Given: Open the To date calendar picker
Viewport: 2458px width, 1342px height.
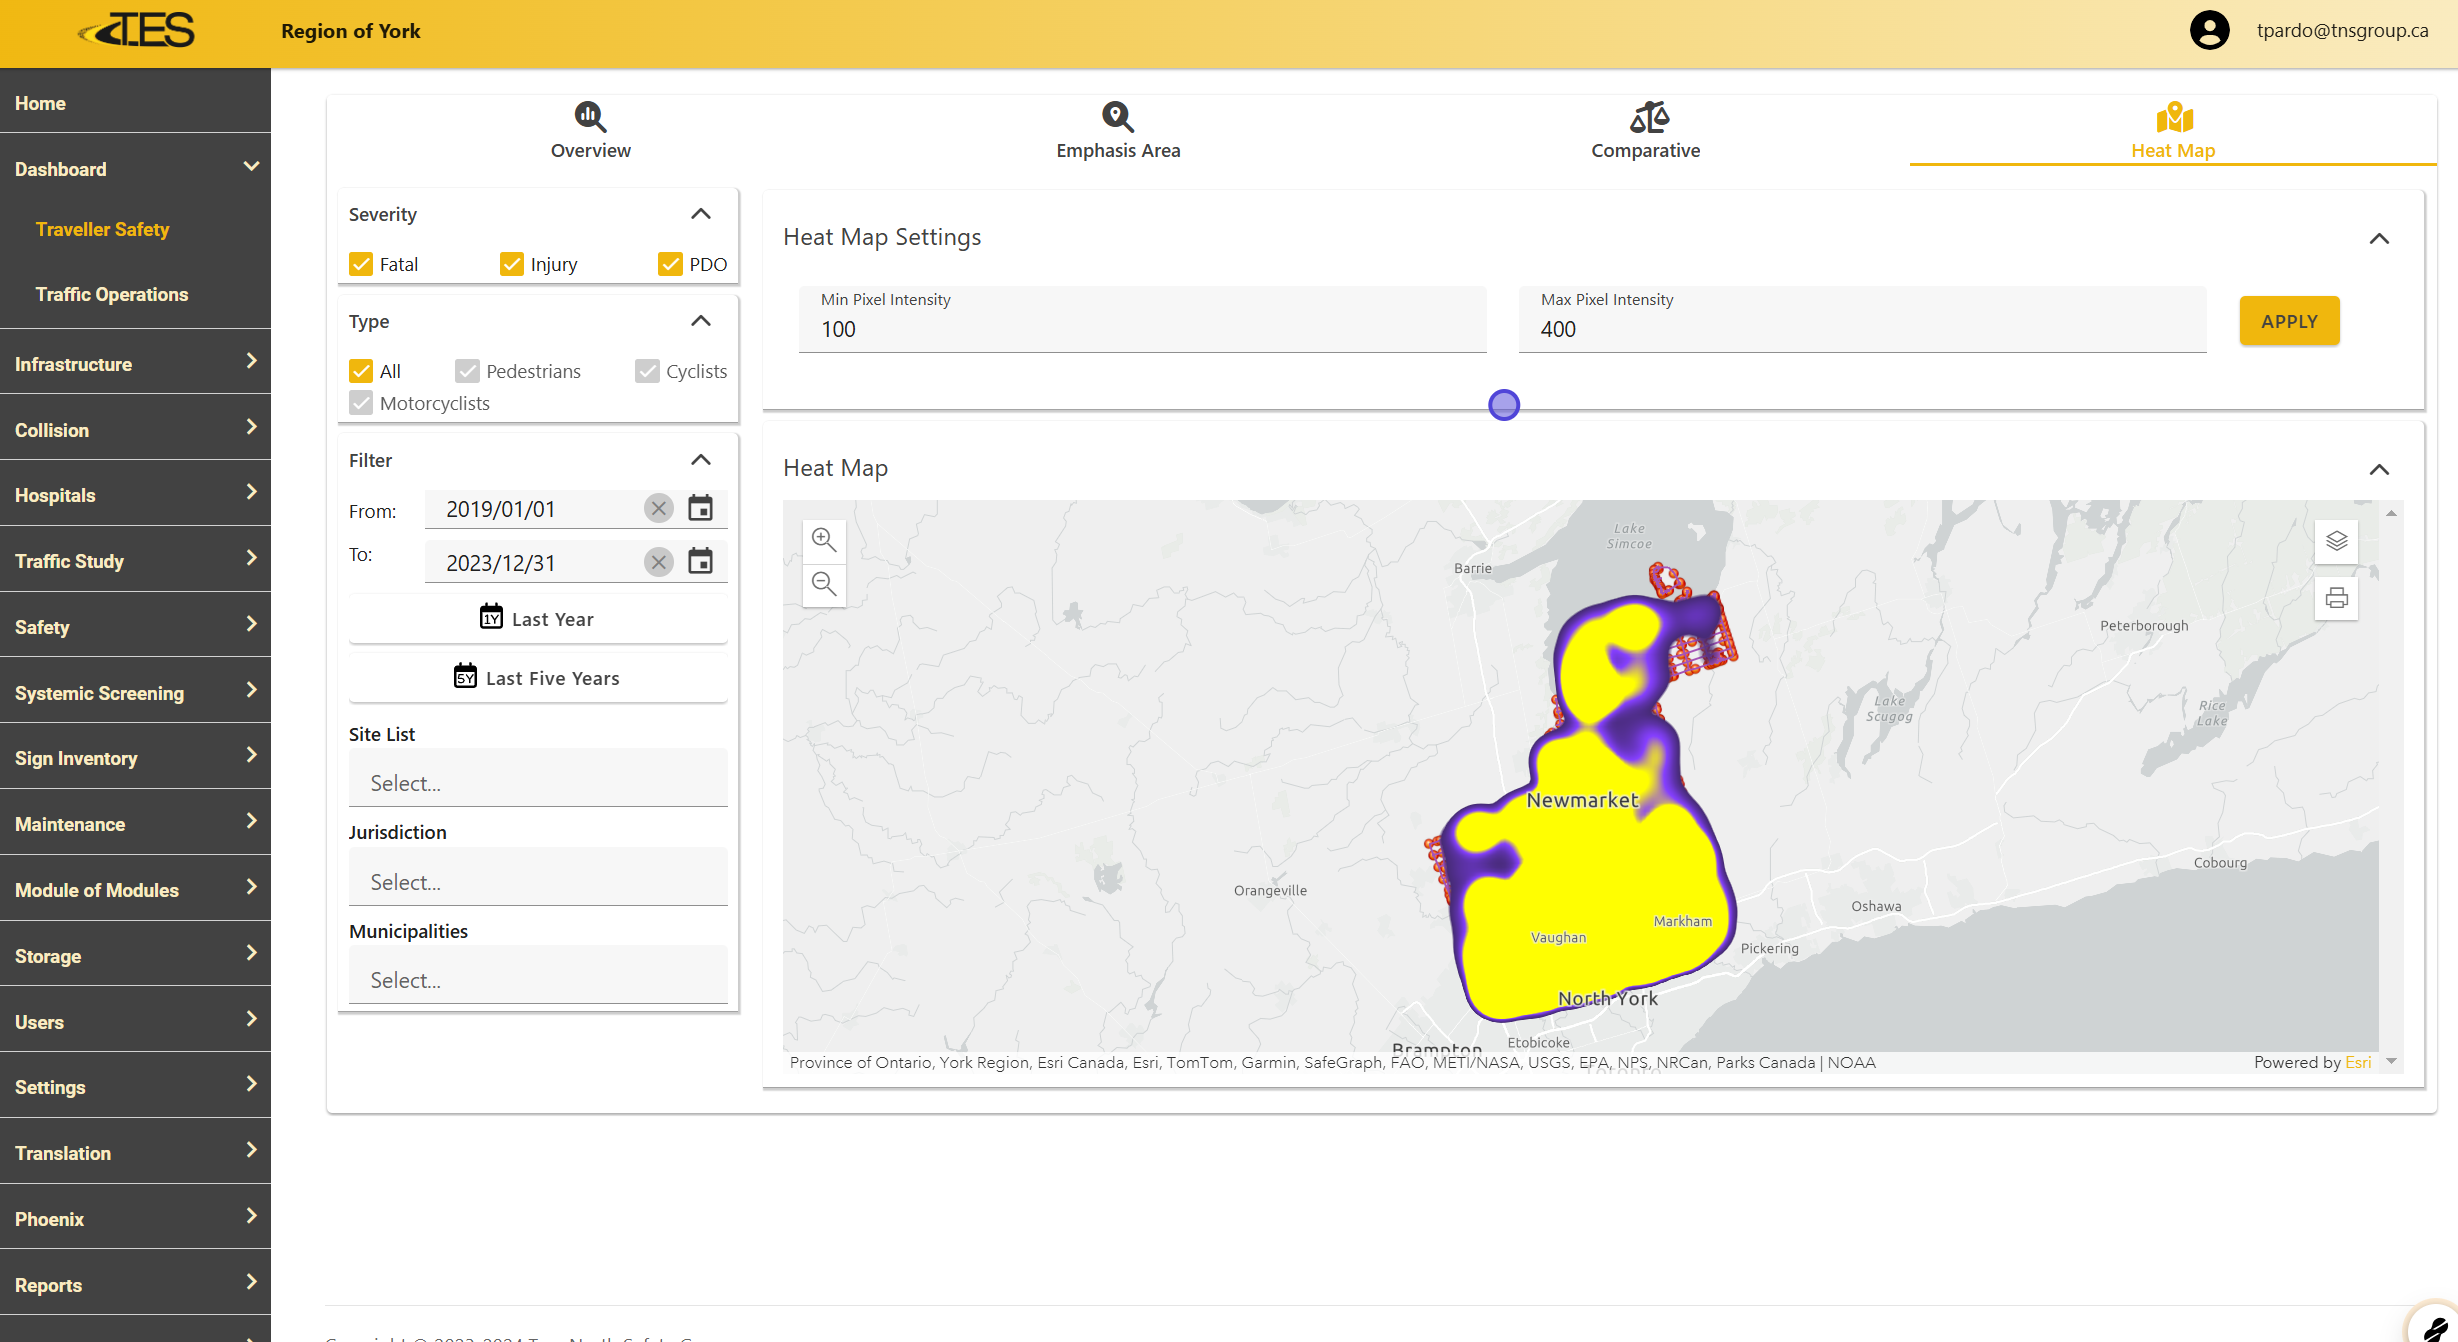Looking at the screenshot, I should [x=701, y=562].
